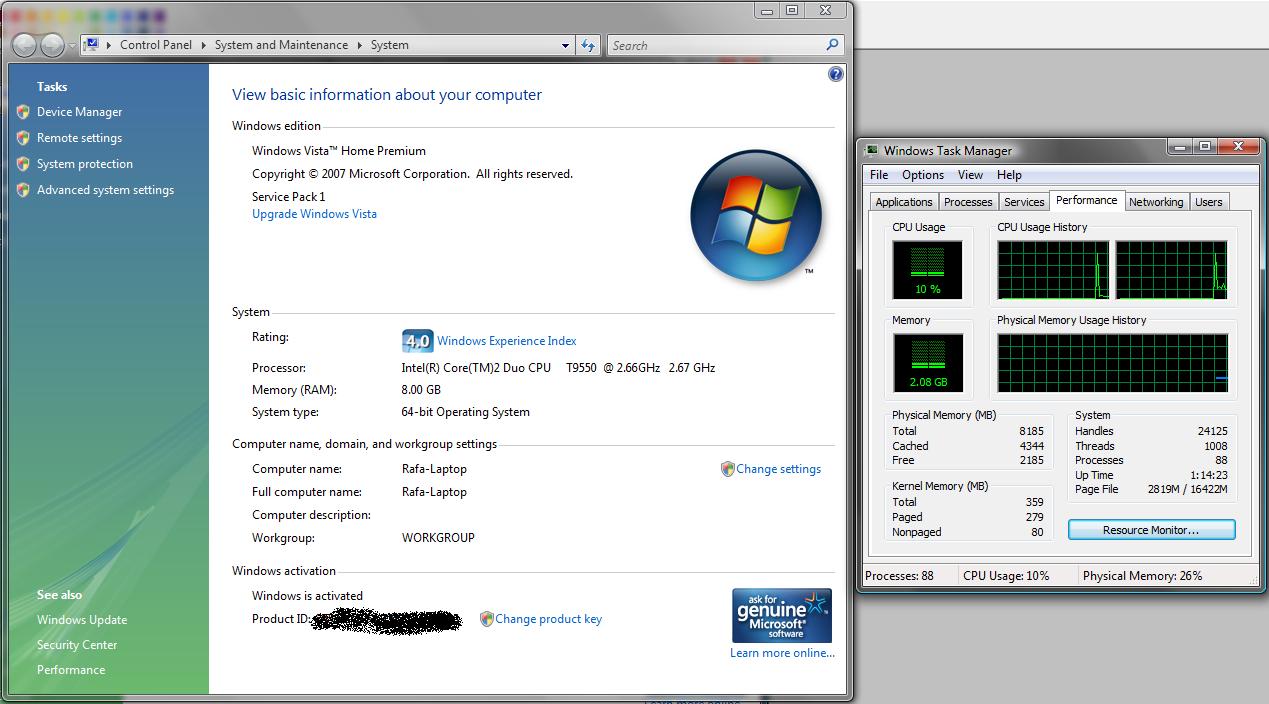Click shield icon beside Advanced system settings
Viewport: 1269px width, 704px height.
point(23,190)
